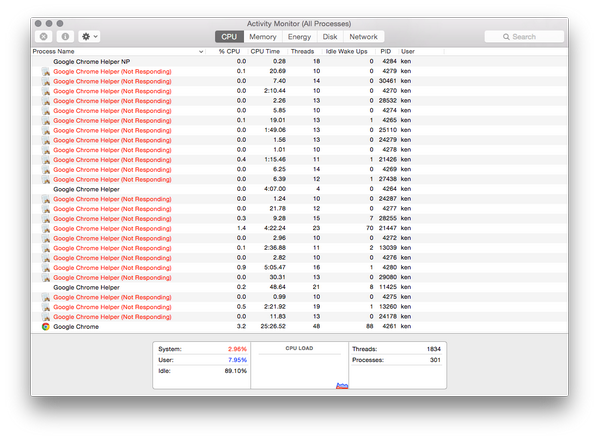Switch to the CPU tab

pos(229,37)
